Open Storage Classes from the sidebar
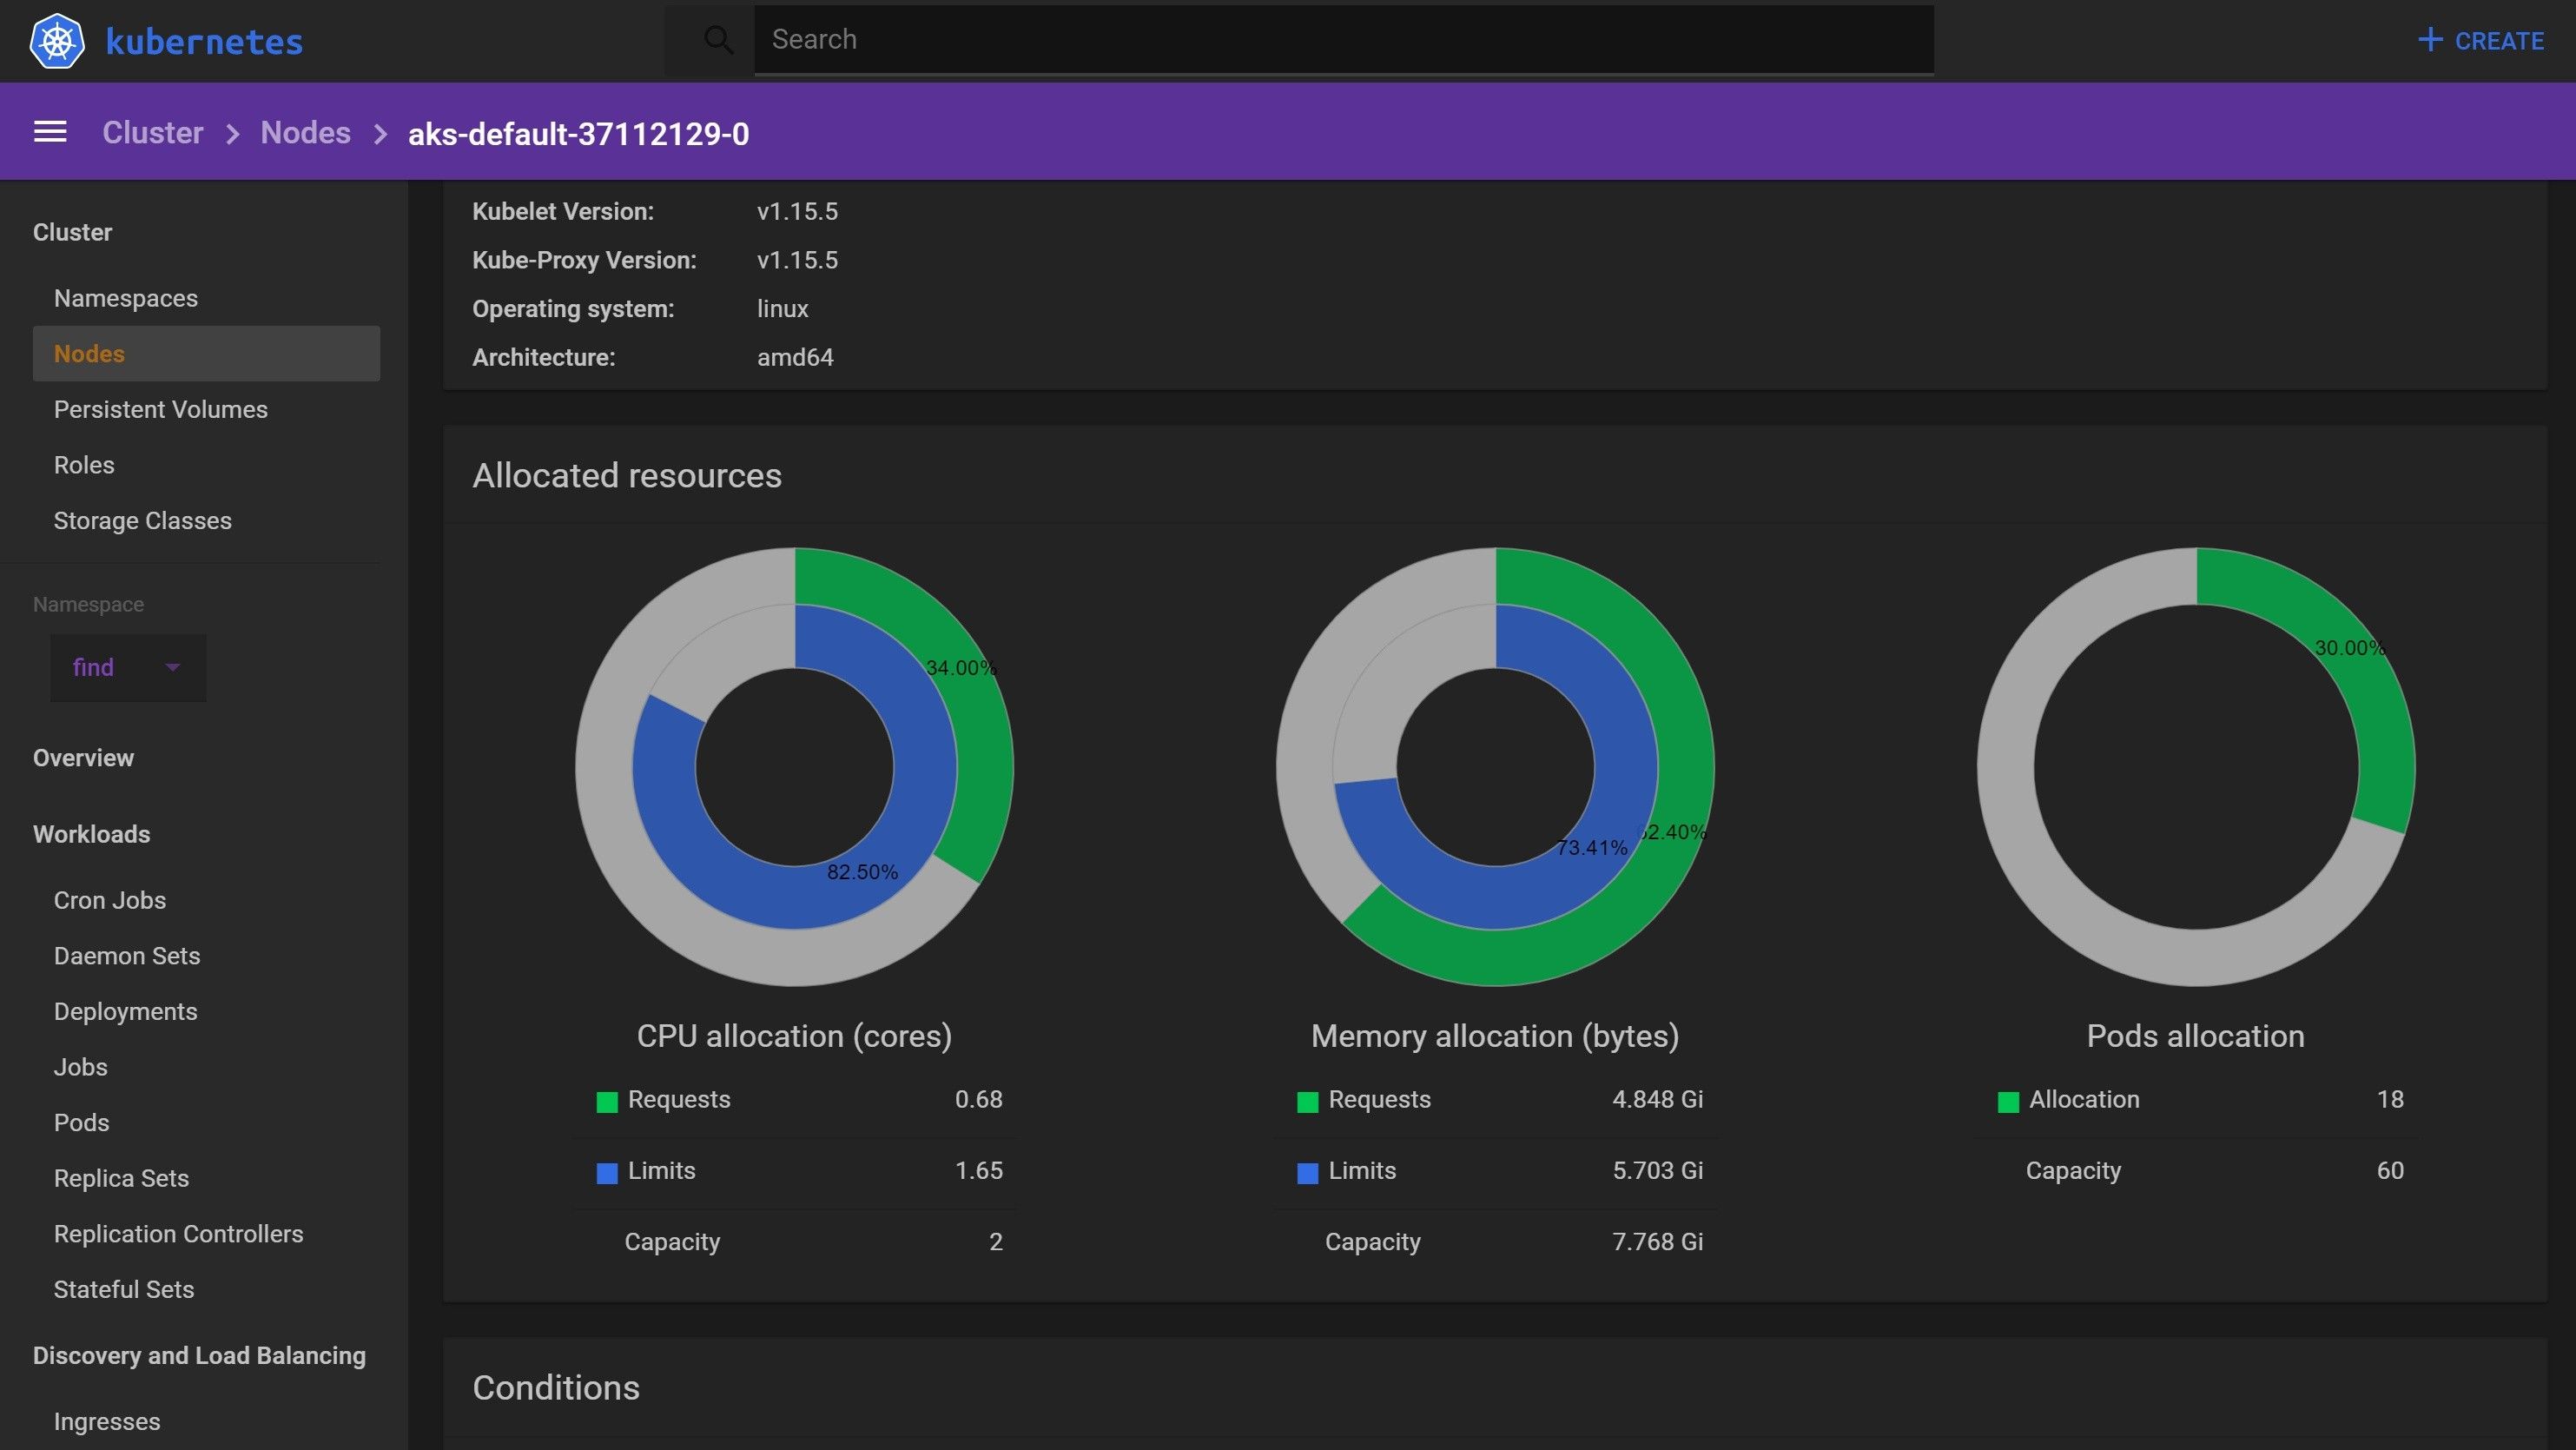2576x1450 pixels. [x=142, y=520]
